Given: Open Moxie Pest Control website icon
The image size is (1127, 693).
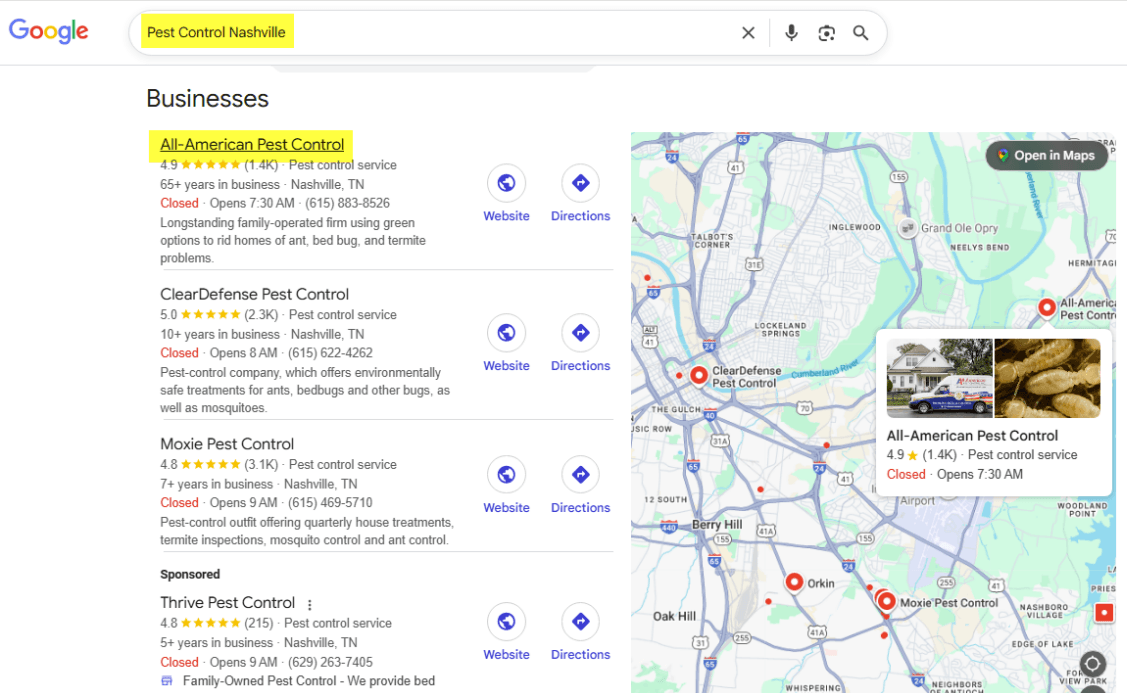Looking at the screenshot, I should click(506, 475).
